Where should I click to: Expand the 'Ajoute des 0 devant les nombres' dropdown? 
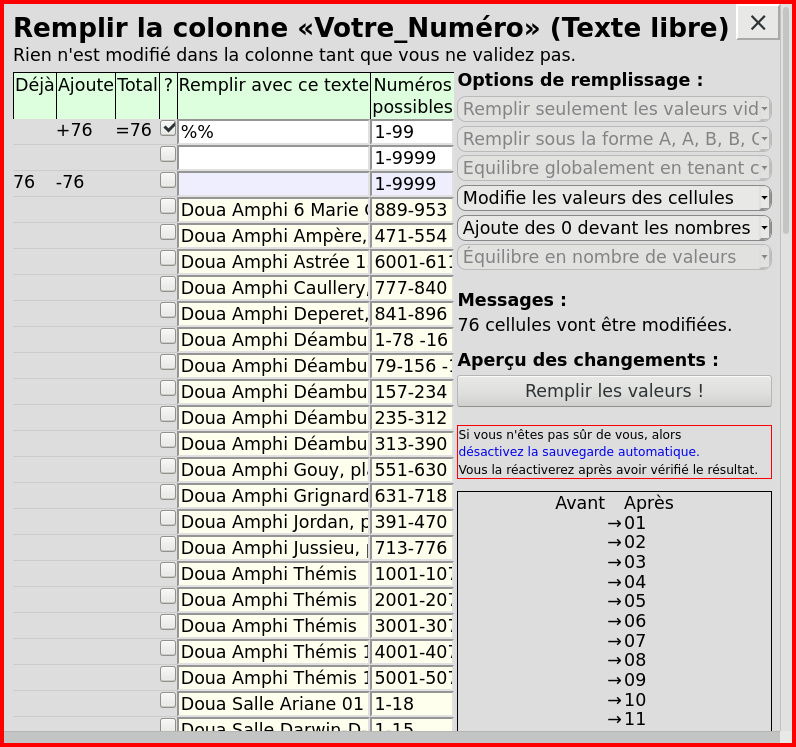[613, 228]
